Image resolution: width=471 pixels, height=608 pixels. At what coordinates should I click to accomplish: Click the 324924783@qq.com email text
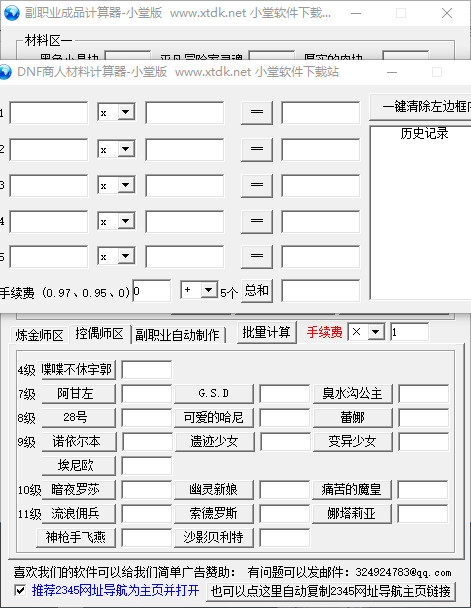point(403,572)
